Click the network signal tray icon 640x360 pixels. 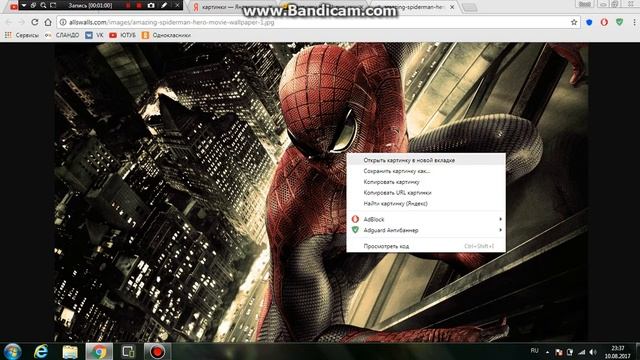582,352
